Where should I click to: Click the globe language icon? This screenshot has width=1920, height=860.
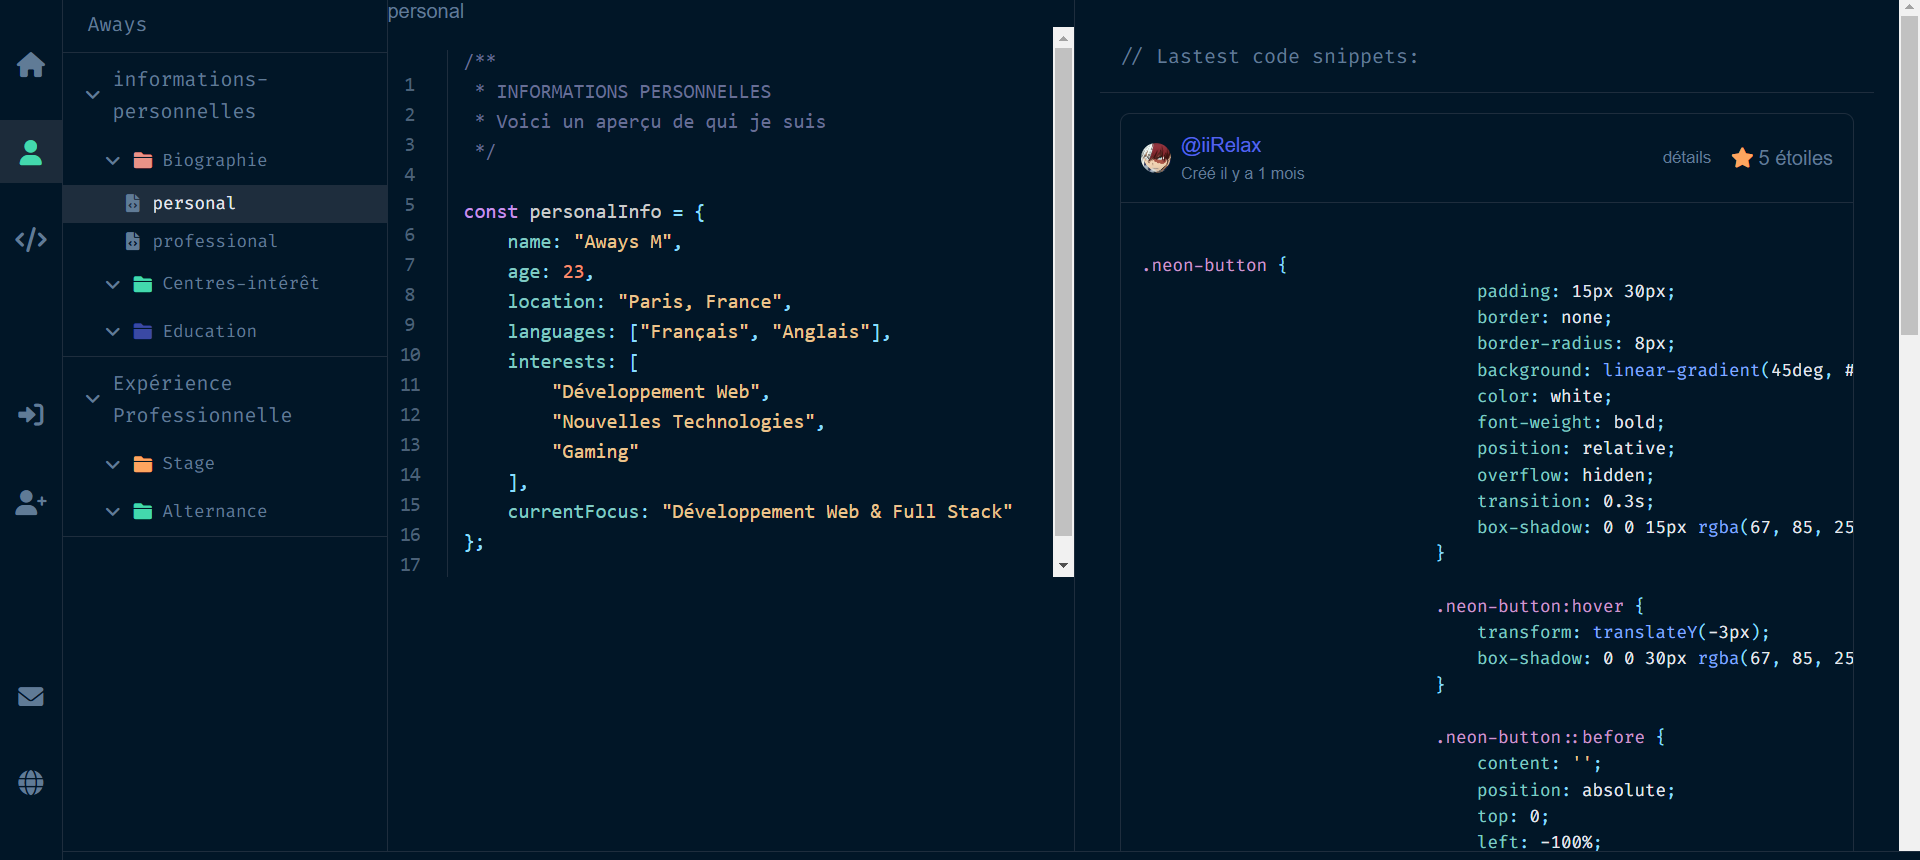31,782
